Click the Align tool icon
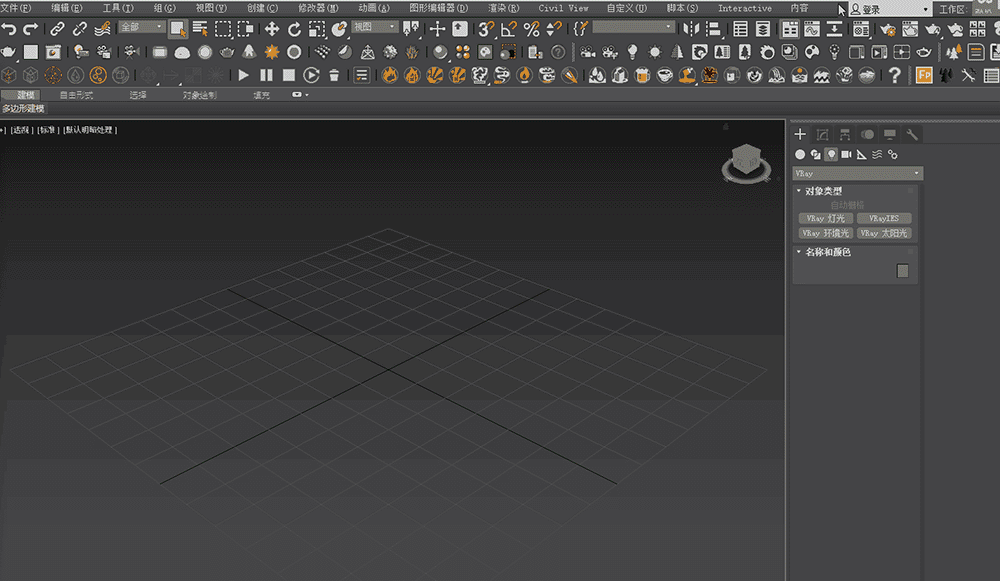1000x581 pixels. tap(713, 29)
